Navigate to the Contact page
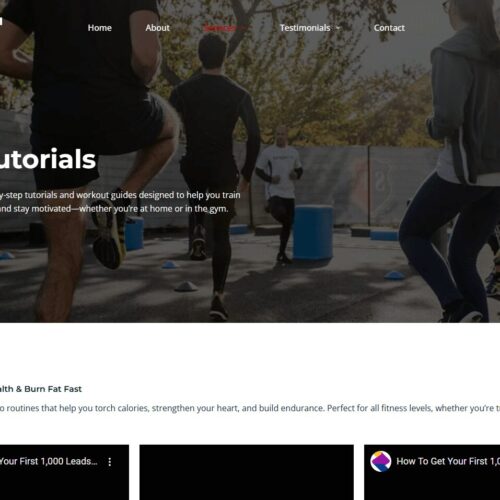The width and height of the screenshot is (500, 500). (x=389, y=28)
